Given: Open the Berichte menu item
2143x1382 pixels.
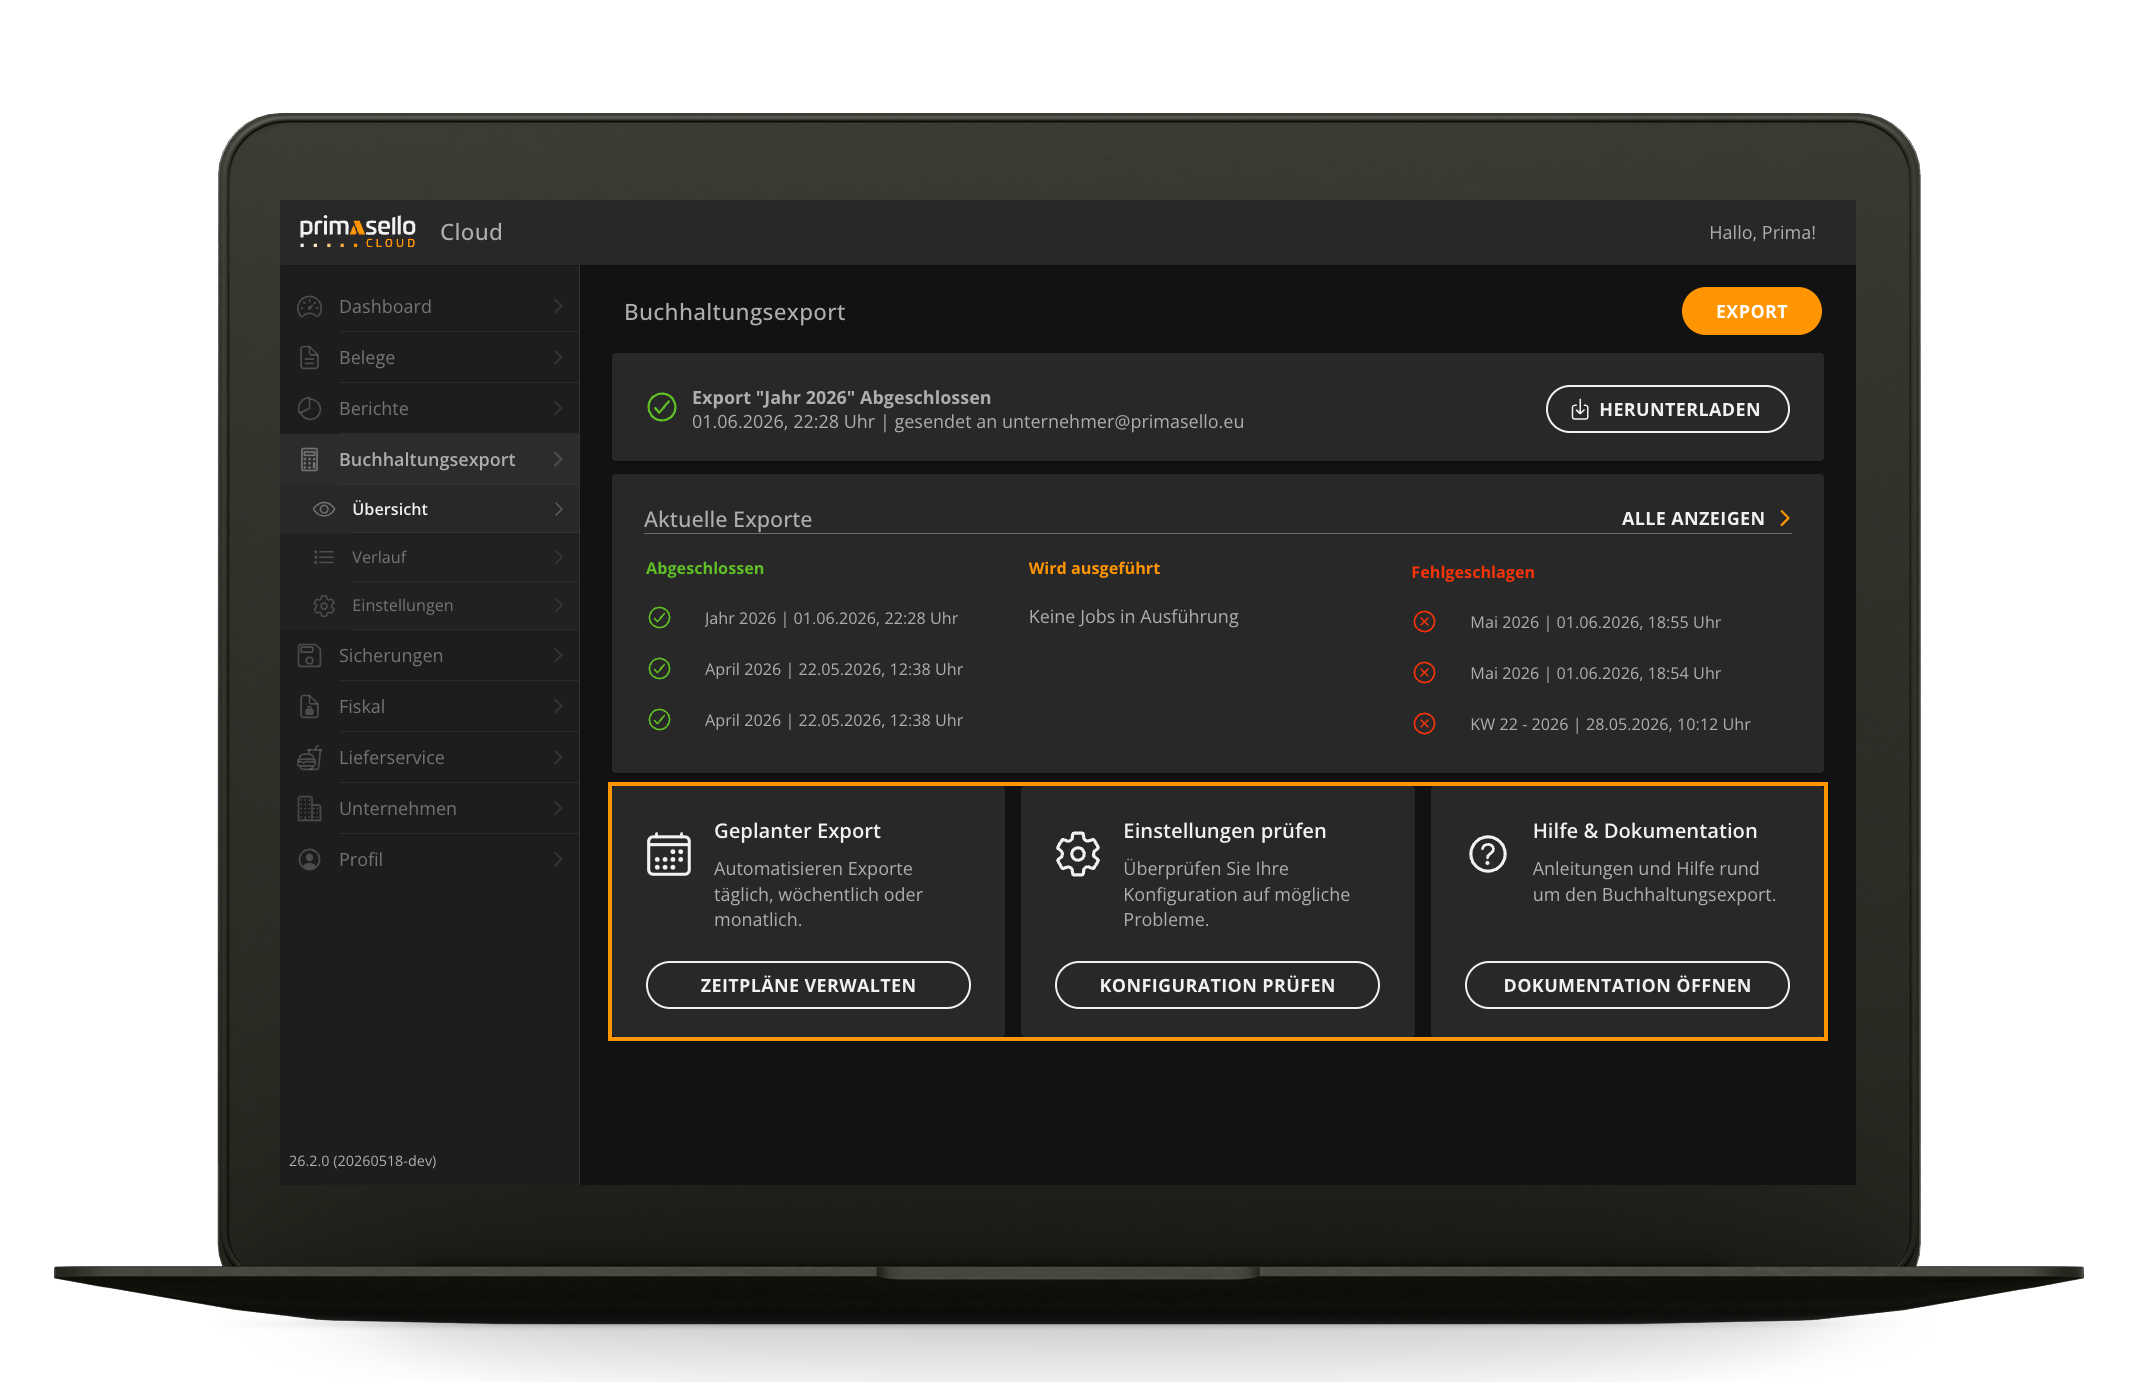Looking at the screenshot, I should (430, 409).
